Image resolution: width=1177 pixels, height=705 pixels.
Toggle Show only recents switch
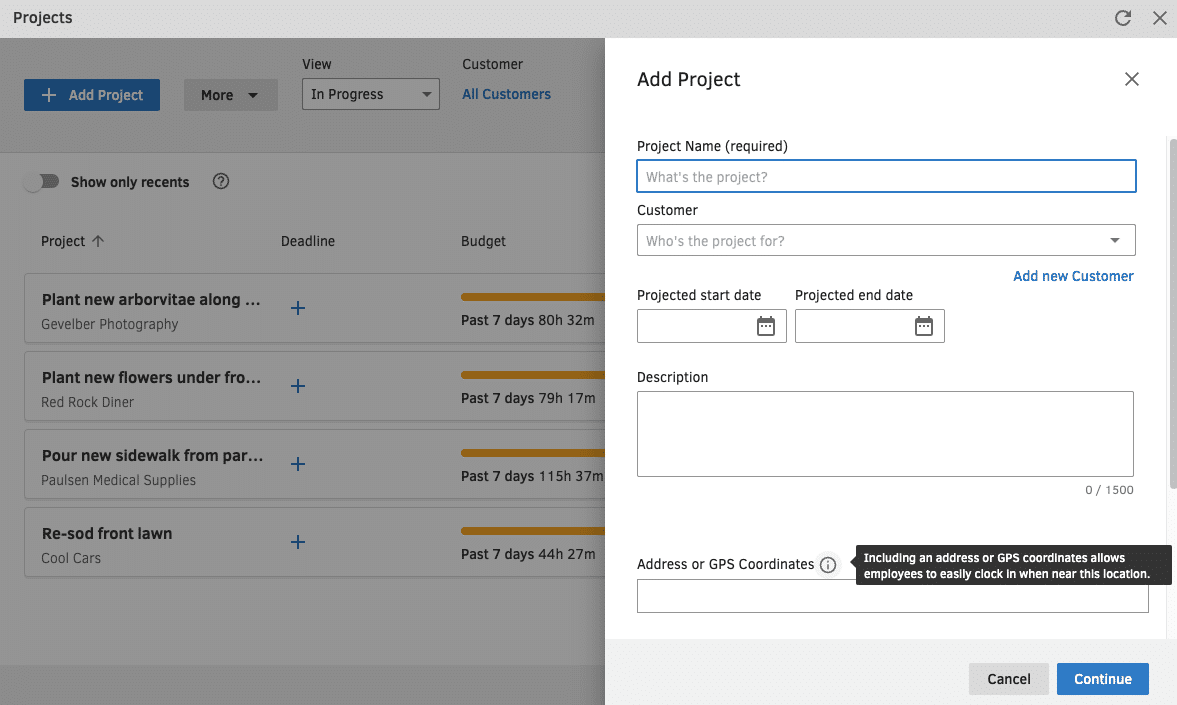point(41,182)
